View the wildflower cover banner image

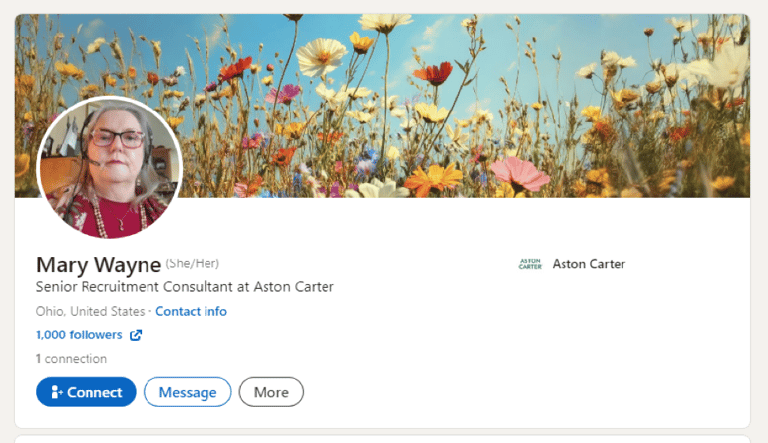coord(382,105)
